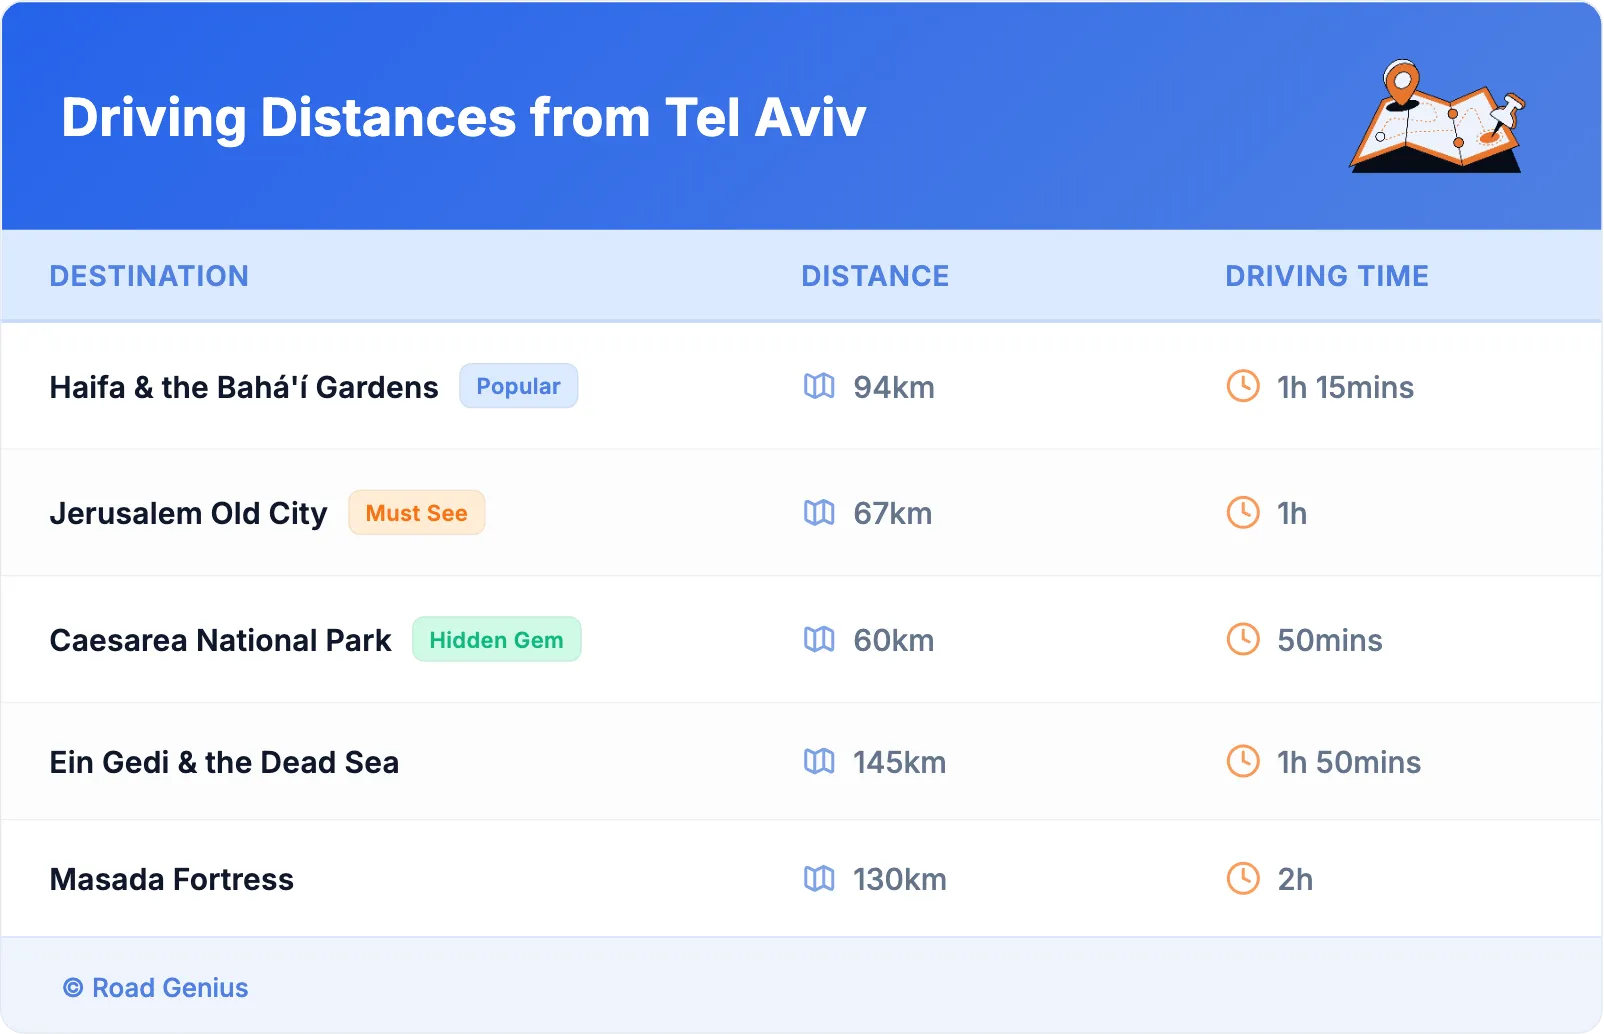The height and width of the screenshot is (1034, 1604).
Task: Click the map icon beside 67km
Action: pyautogui.click(x=819, y=513)
